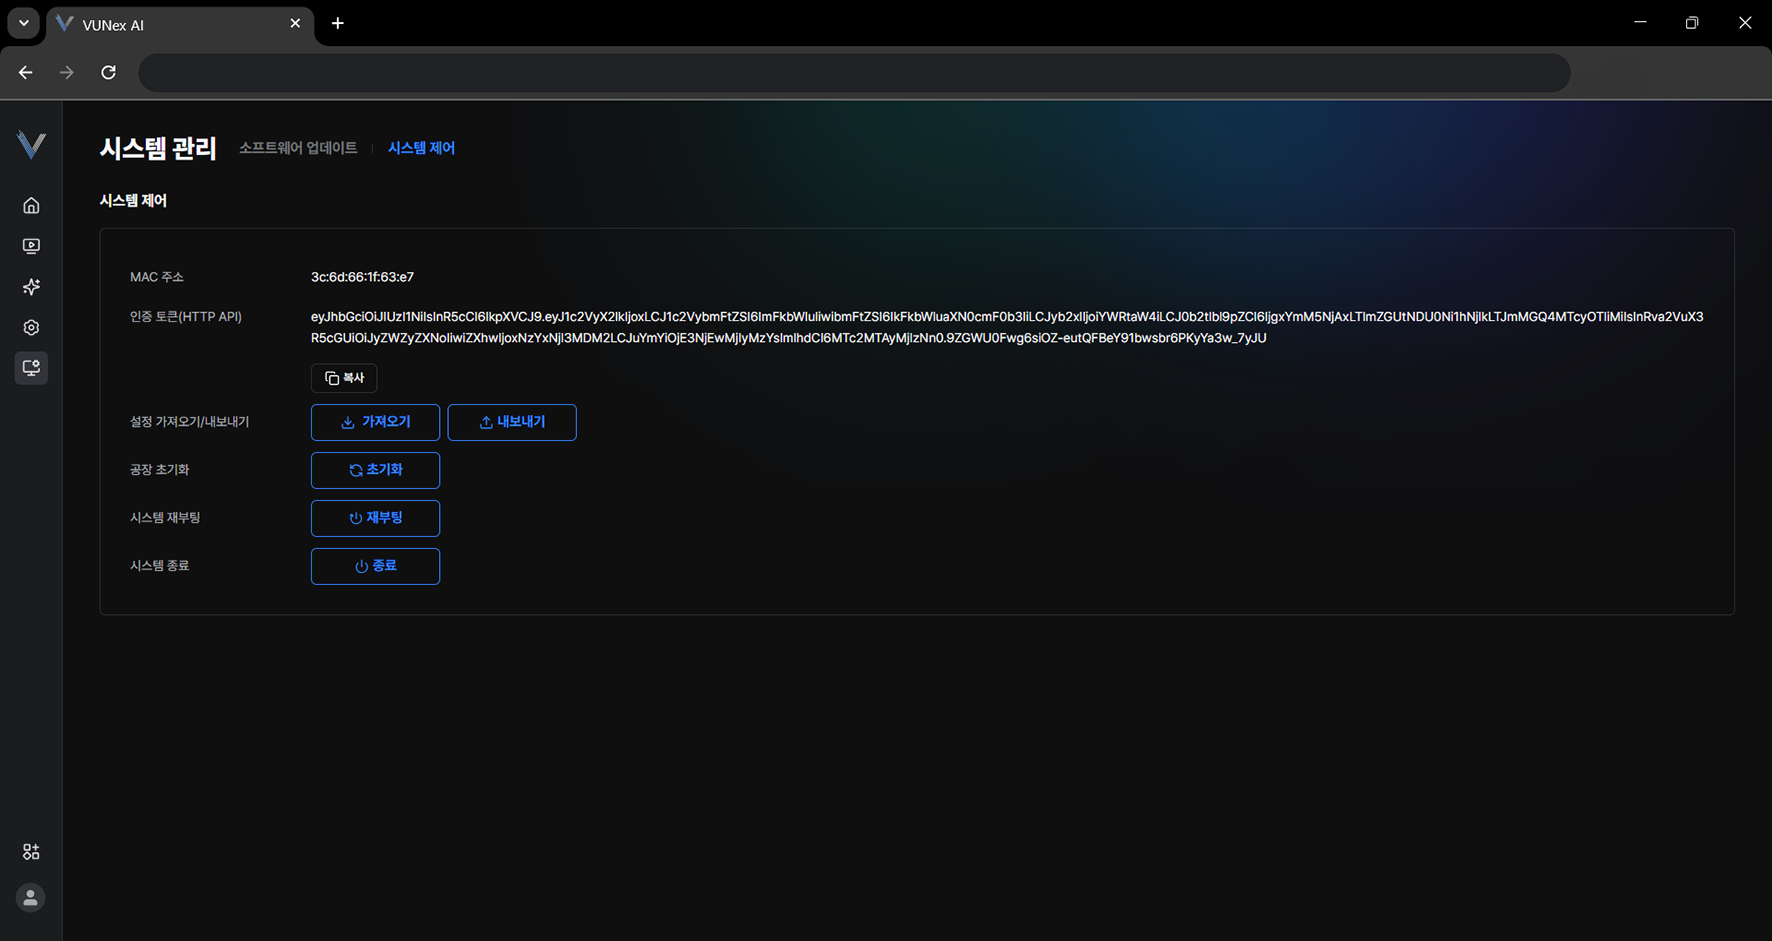Open the user profile avatar icon
This screenshot has width=1772, height=941.
pos(31,898)
